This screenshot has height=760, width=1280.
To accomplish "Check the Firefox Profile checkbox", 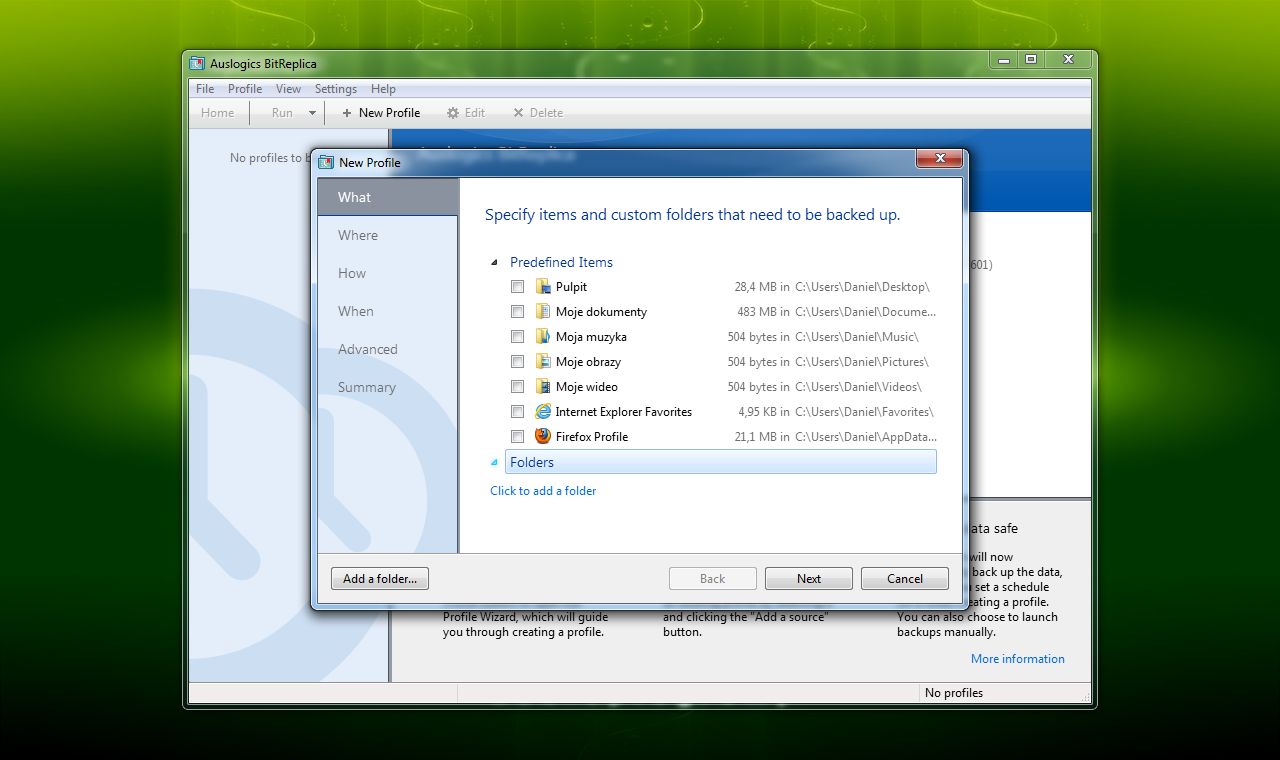I will coord(517,437).
